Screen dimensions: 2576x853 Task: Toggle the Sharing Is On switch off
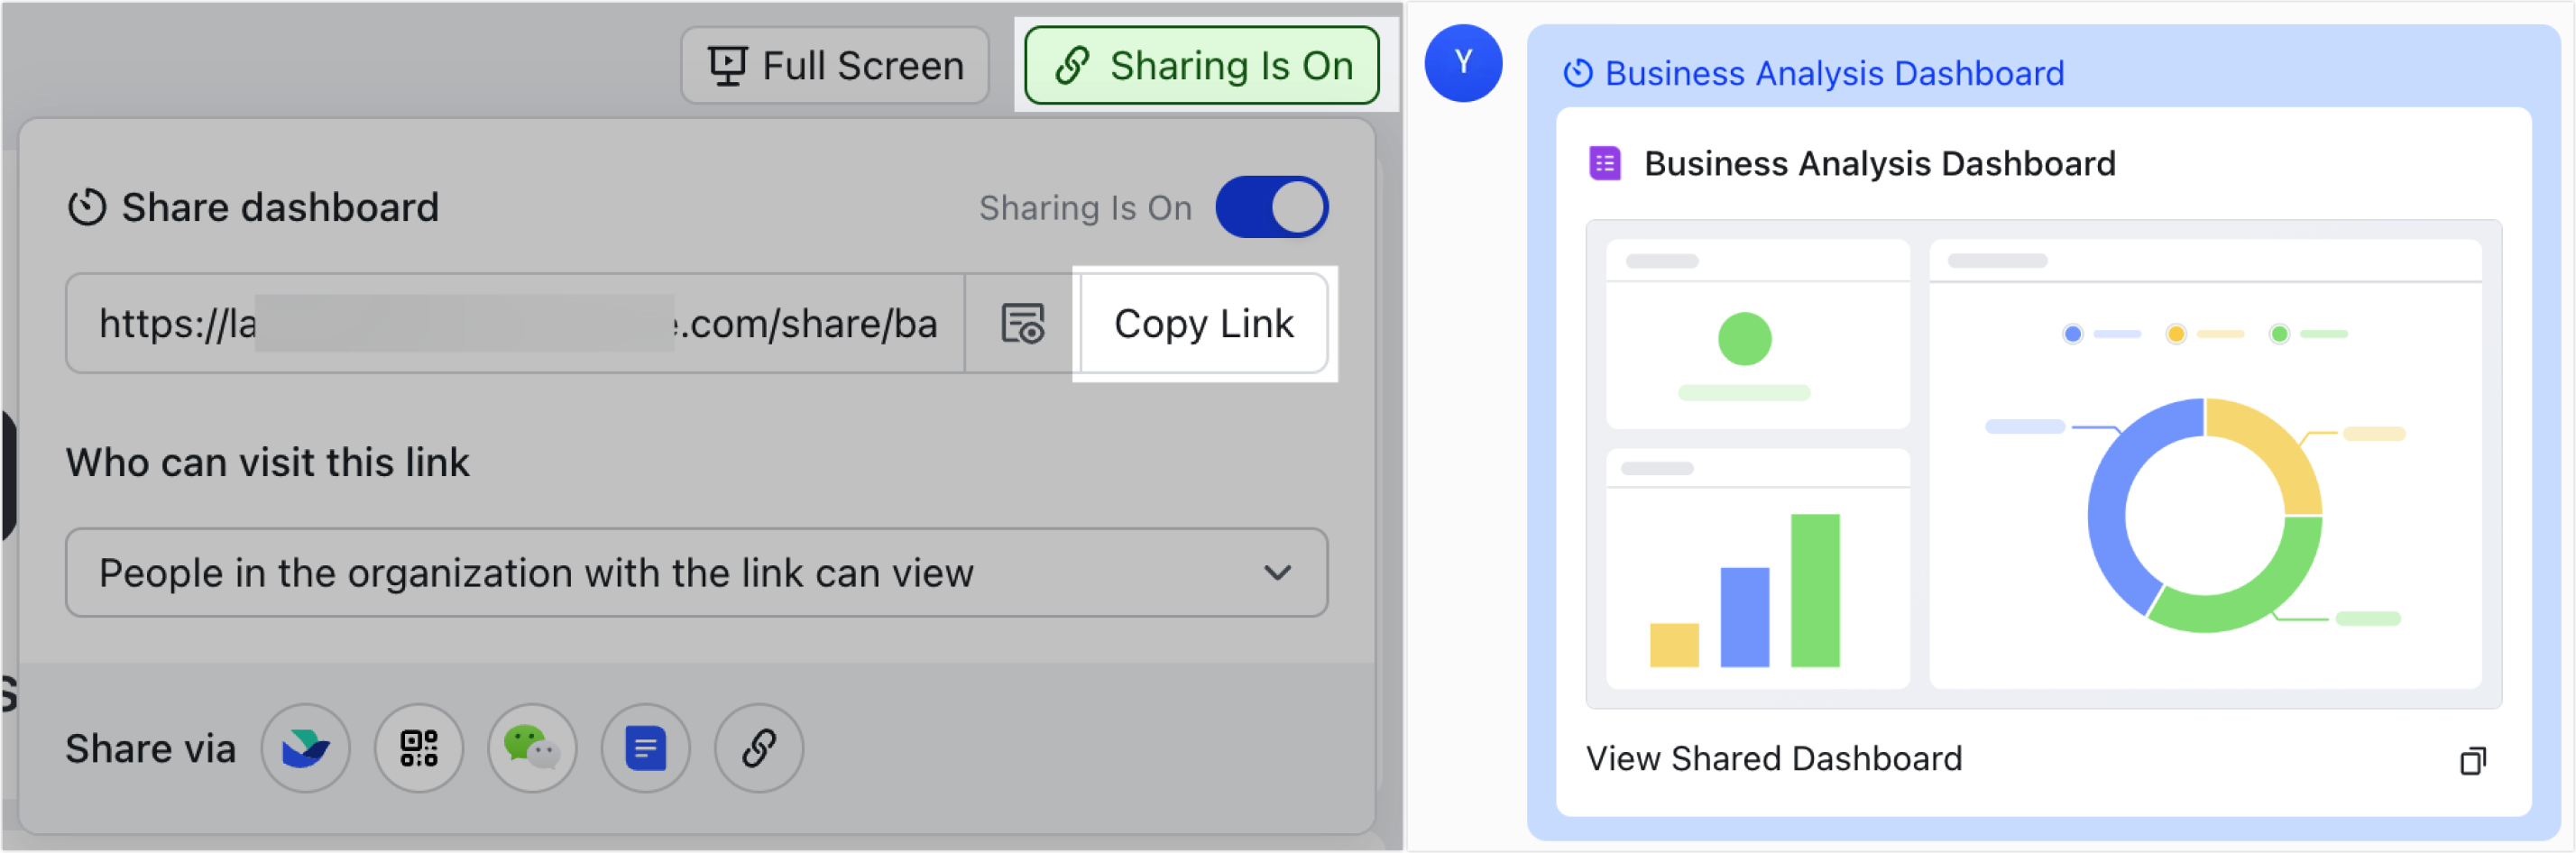1272,206
